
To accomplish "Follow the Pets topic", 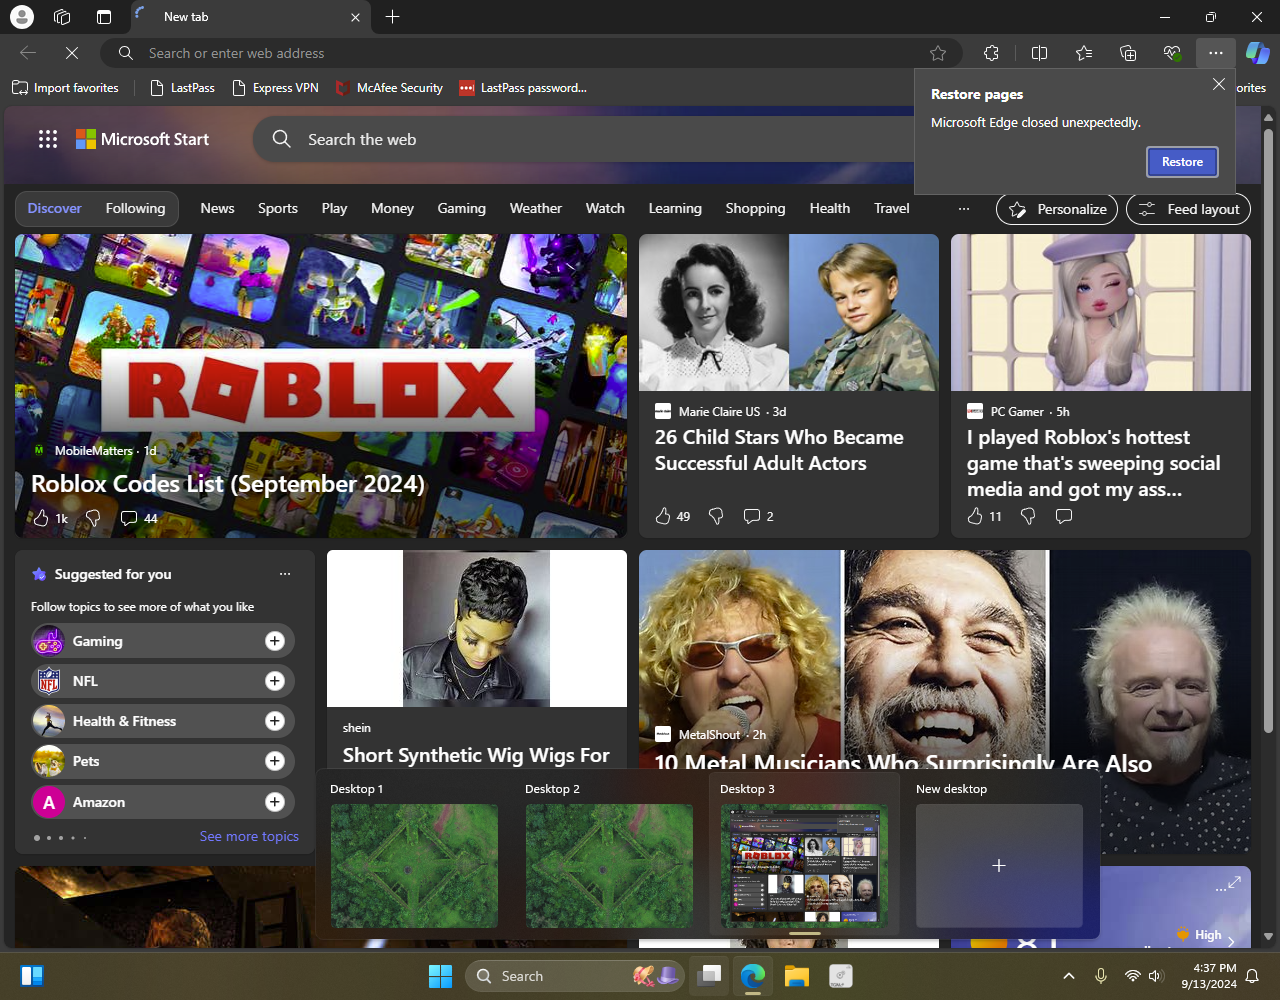I will (x=275, y=761).
